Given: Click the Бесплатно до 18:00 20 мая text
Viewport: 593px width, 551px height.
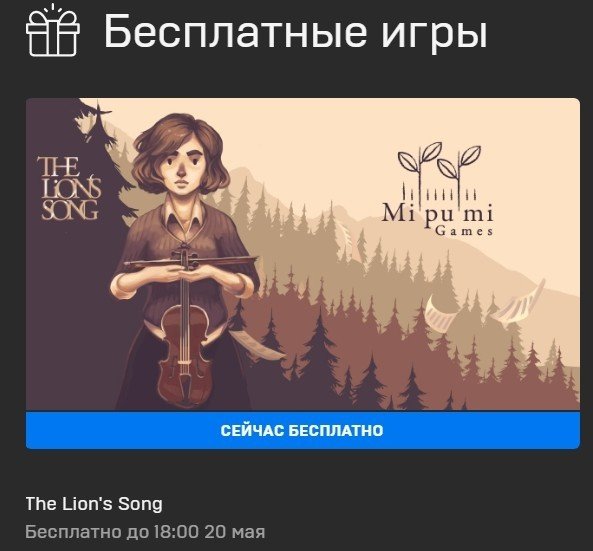Looking at the screenshot, I should 145,532.
